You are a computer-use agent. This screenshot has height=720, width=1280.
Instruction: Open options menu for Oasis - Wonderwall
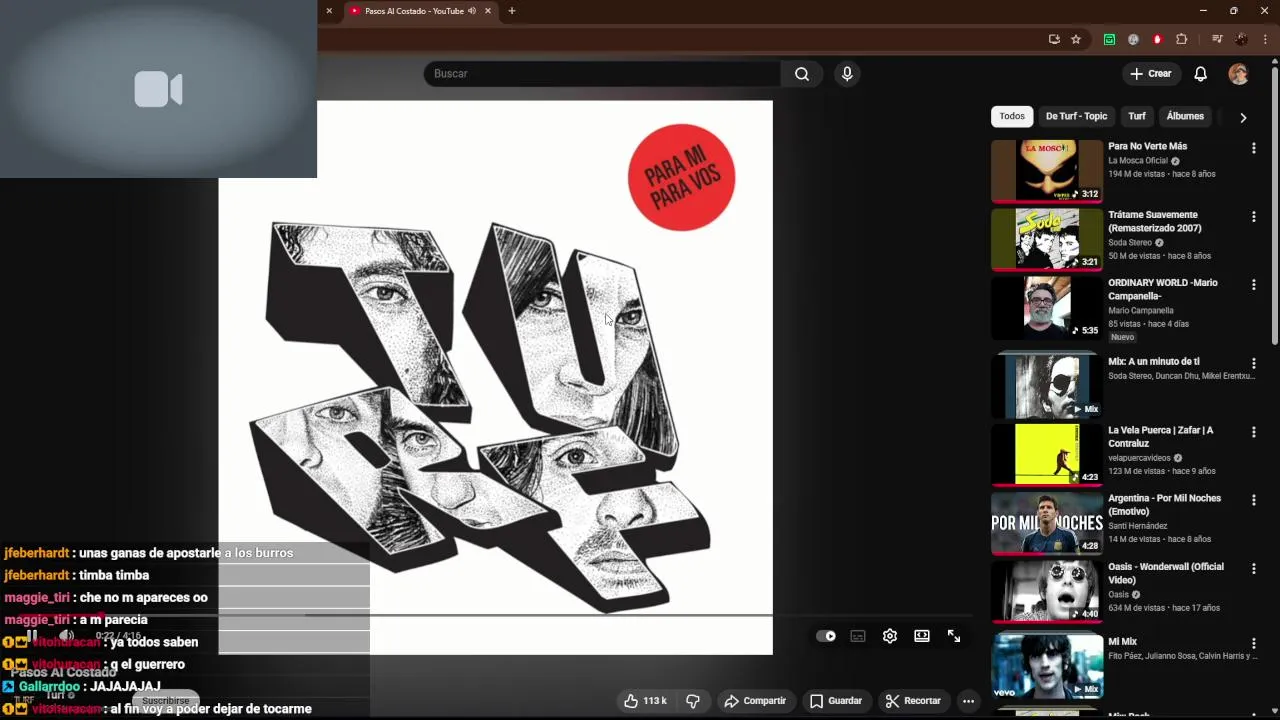tap(1253, 568)
